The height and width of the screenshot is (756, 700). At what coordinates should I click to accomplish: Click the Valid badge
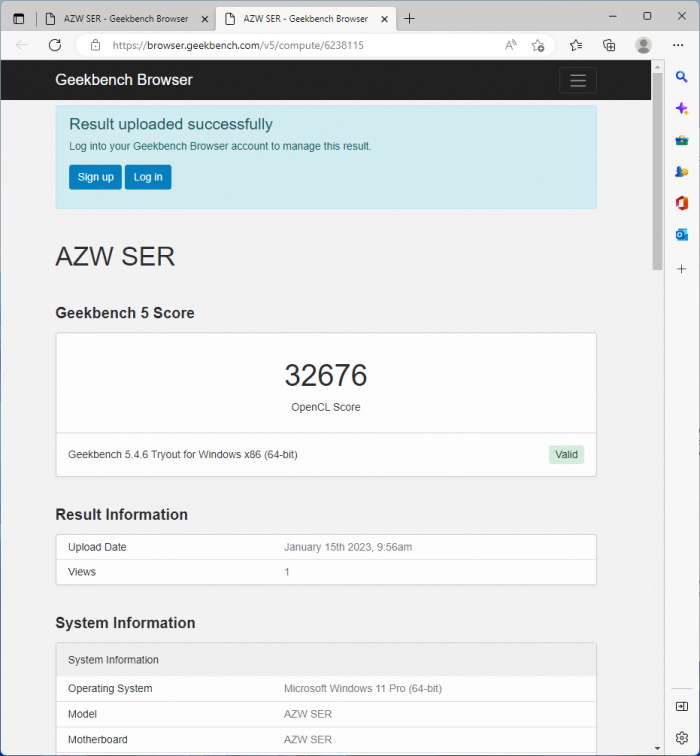coord(566,455)
